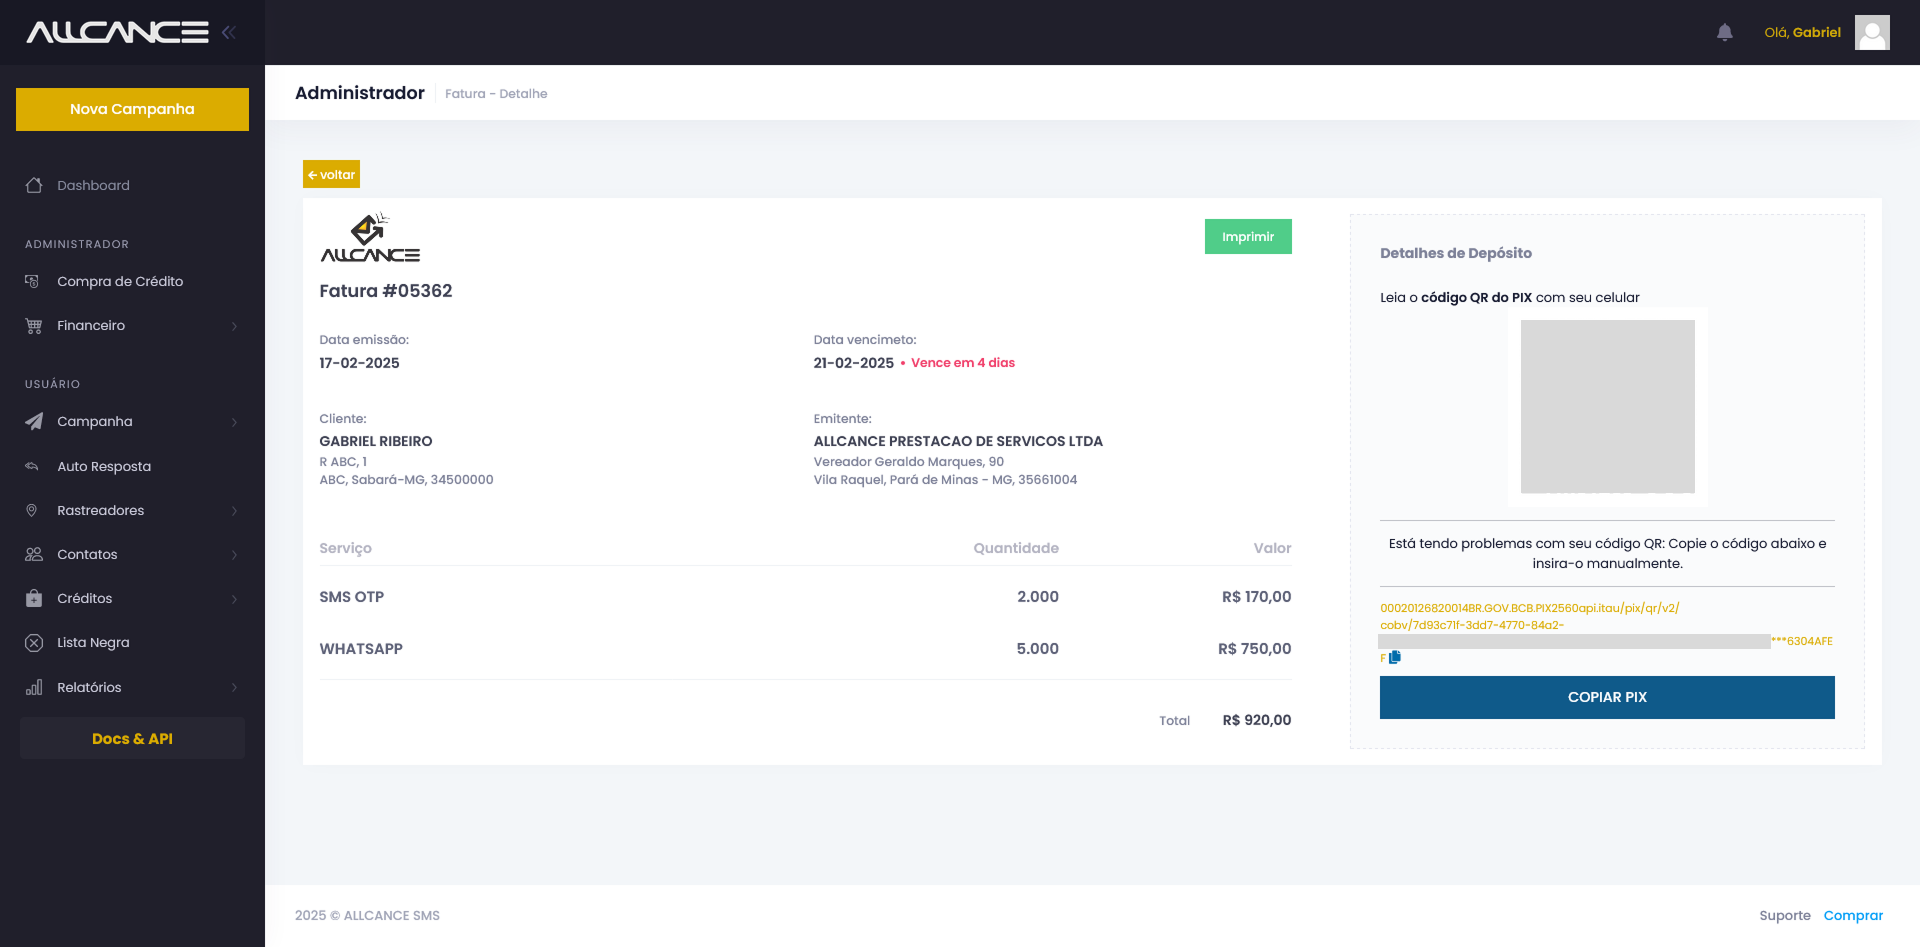Click the Suporte footer link
This screenshot has width=1920, height=947.
1785,915
